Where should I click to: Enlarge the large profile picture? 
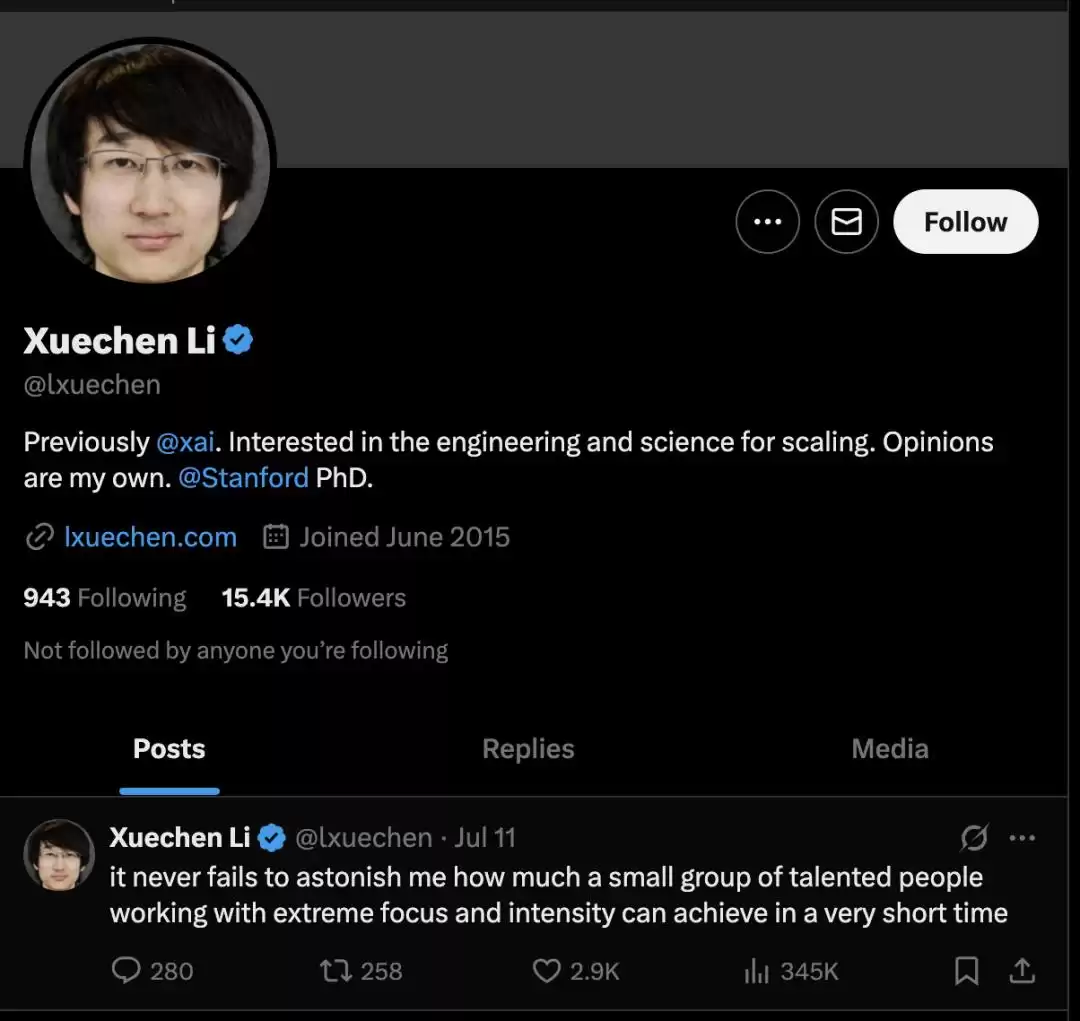click(x=150, y=162)
